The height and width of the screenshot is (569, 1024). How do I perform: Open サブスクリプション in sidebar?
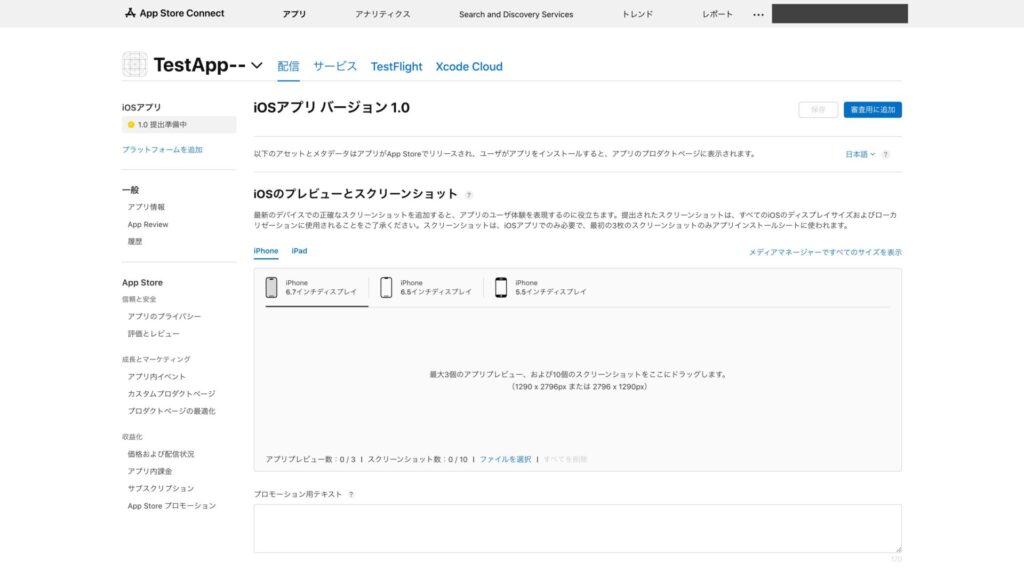point(161,489)
